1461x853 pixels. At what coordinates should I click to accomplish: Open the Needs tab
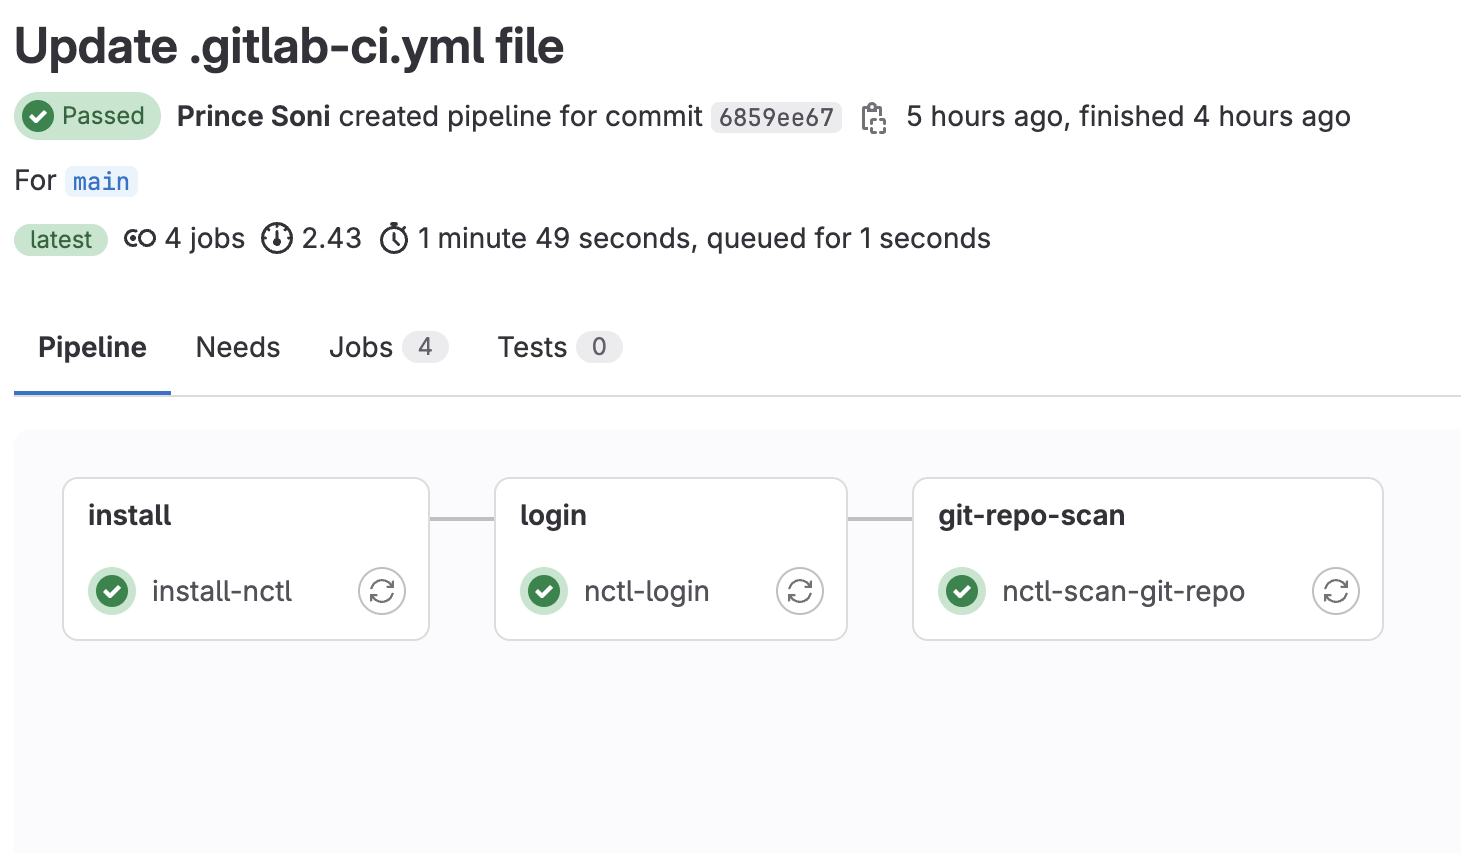[x=238, y=347]
